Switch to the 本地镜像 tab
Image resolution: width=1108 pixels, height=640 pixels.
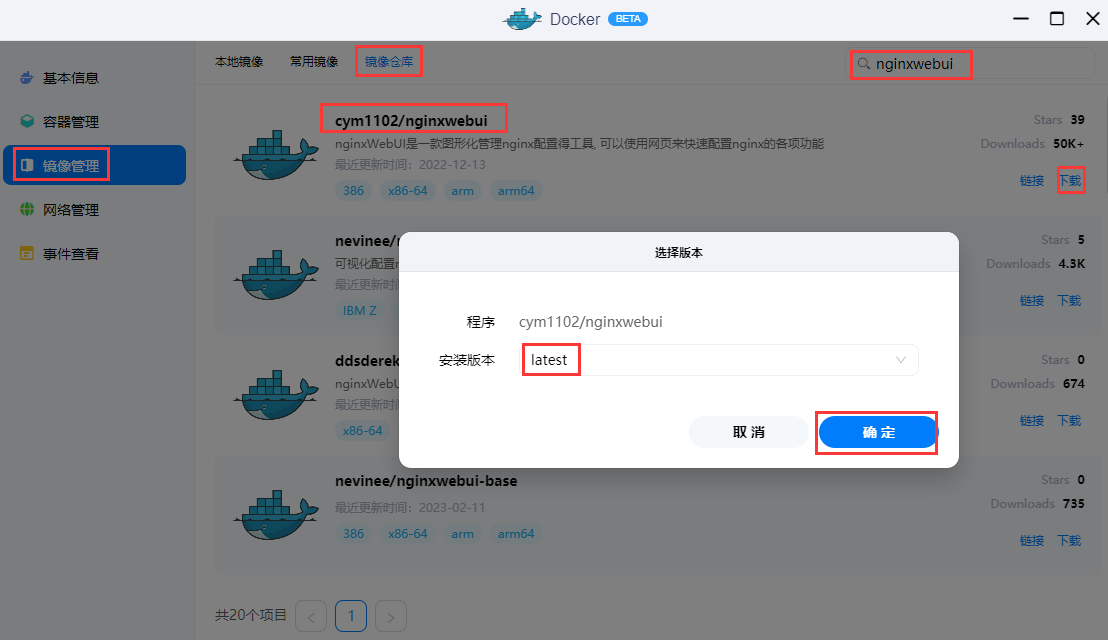239,61
